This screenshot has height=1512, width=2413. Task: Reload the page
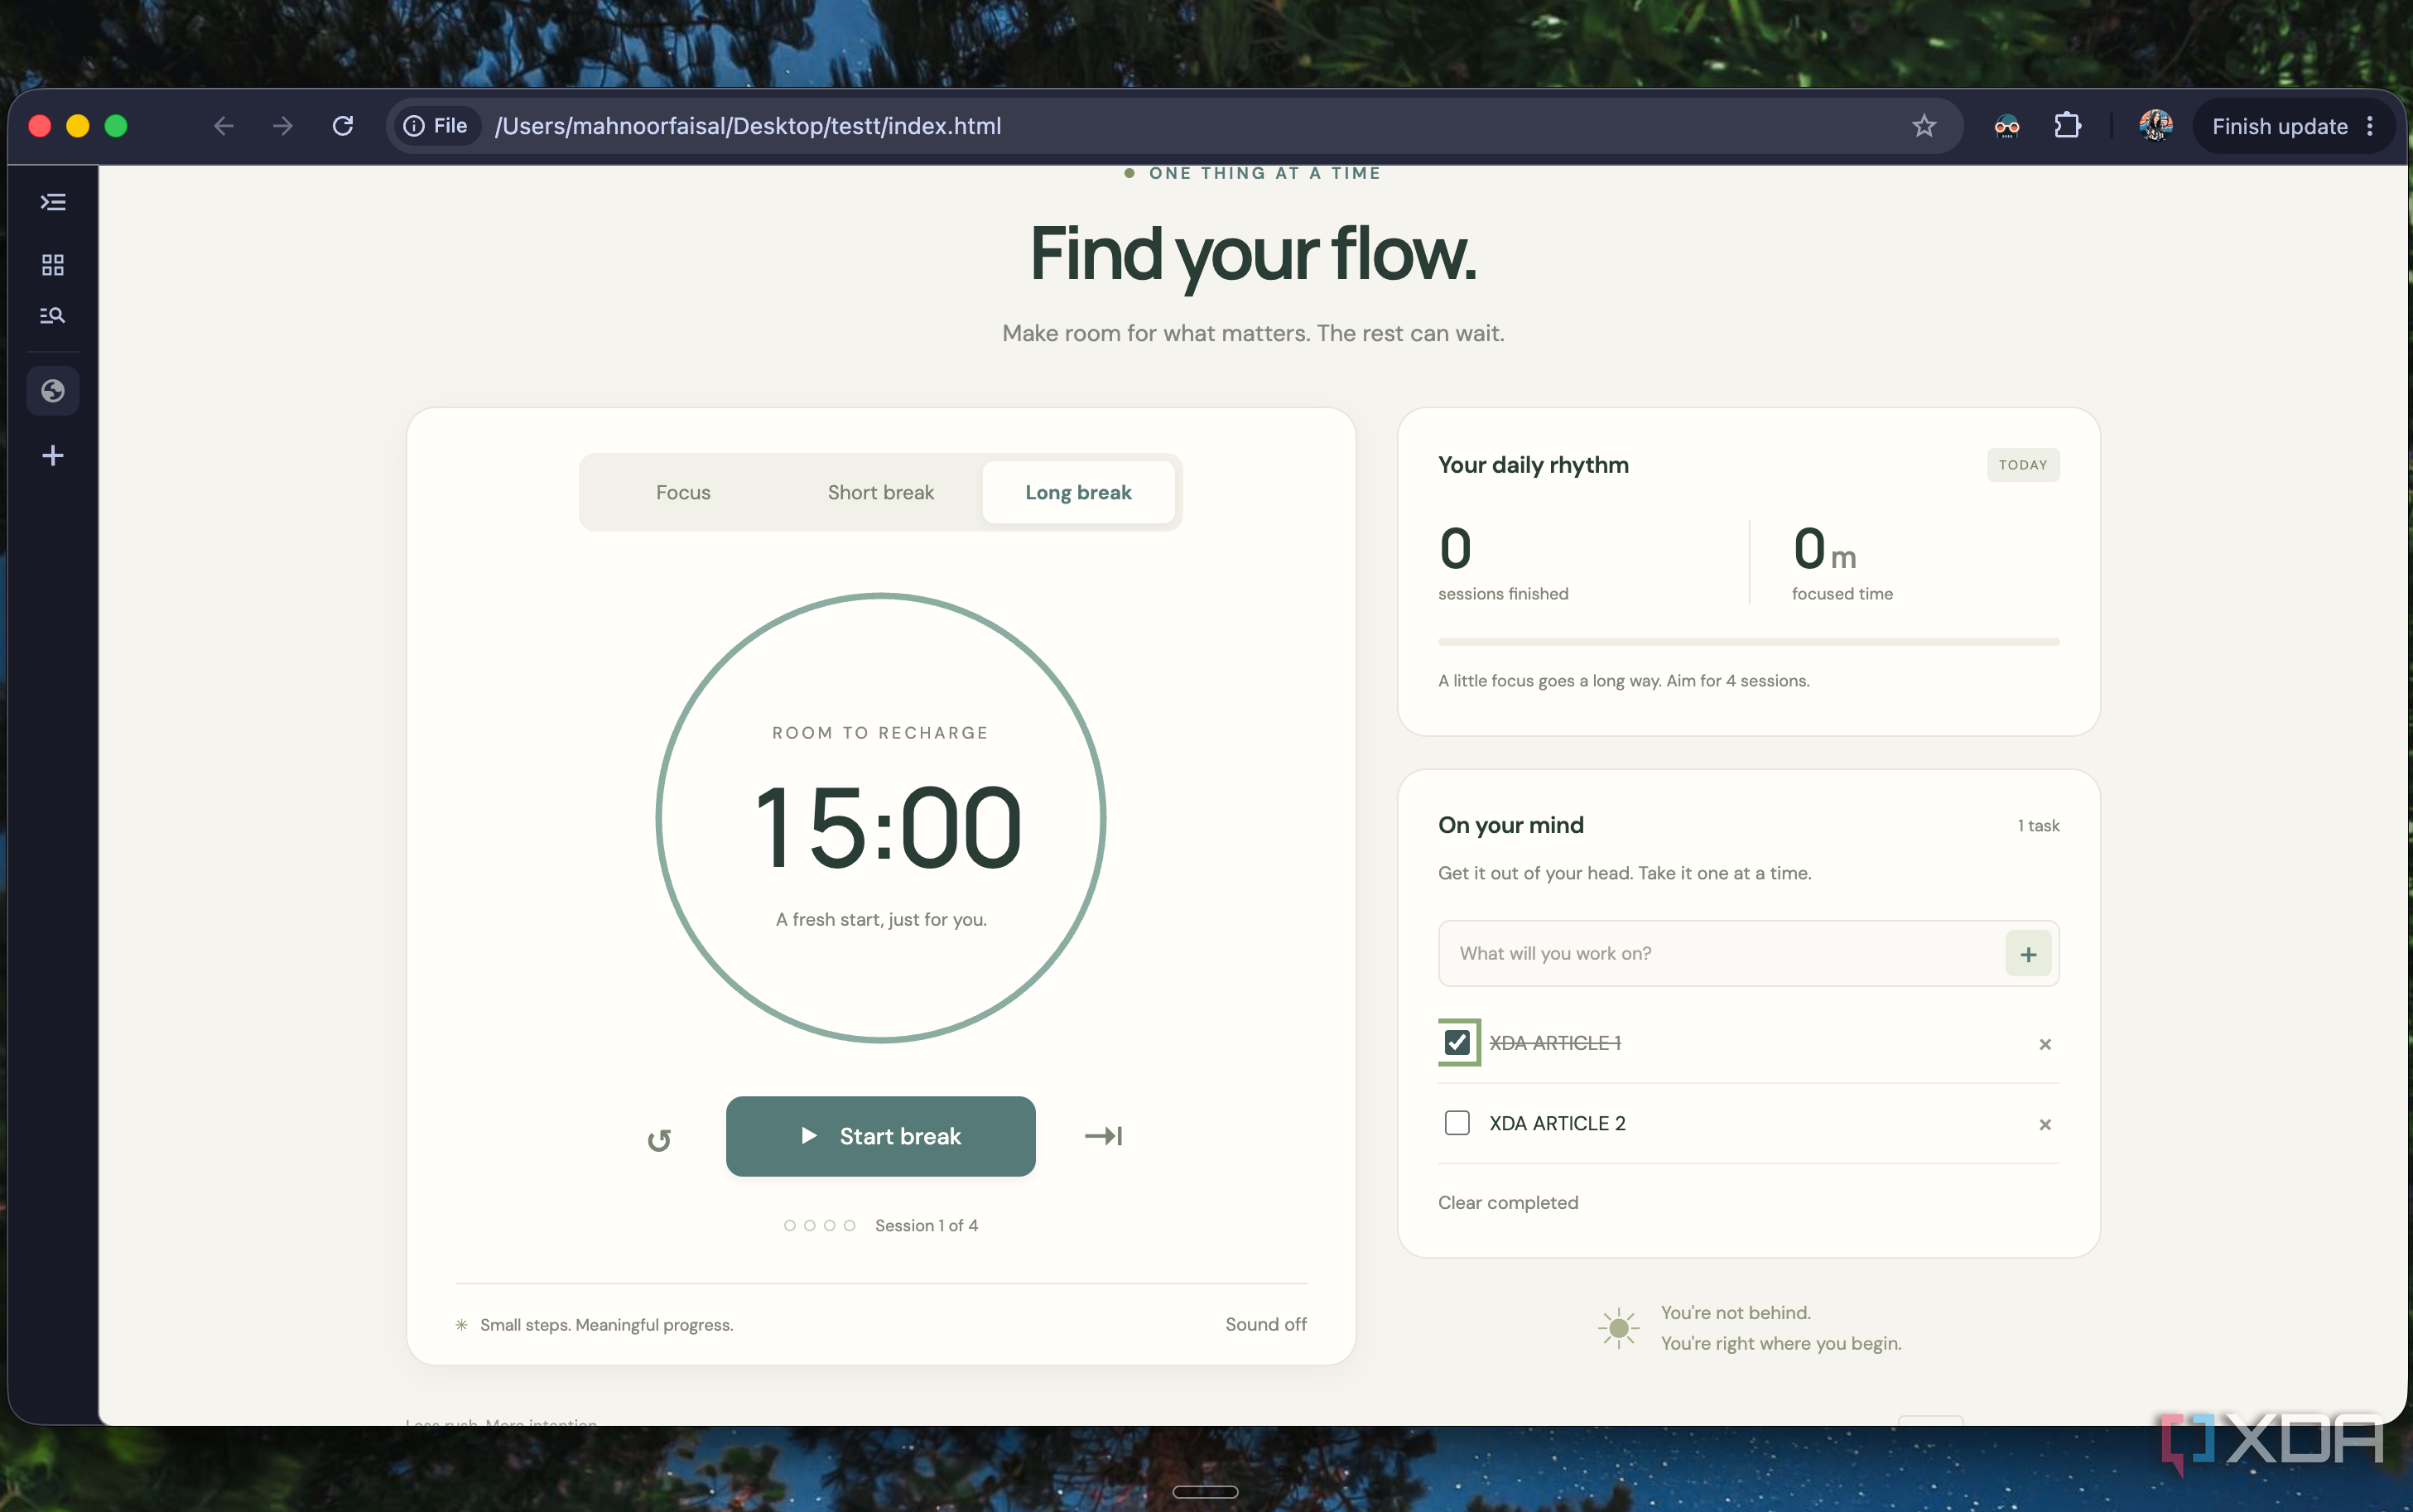click(x=343, y=126)
